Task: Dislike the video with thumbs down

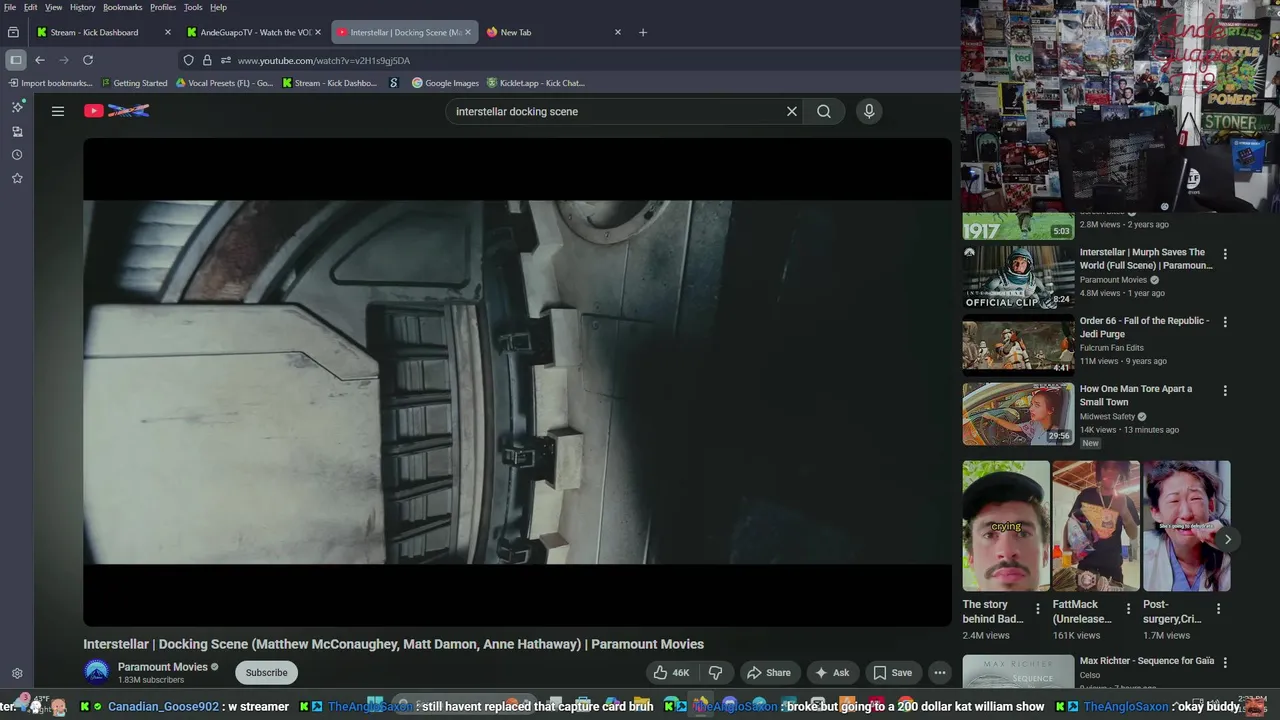Action: (x=716, y=673)
